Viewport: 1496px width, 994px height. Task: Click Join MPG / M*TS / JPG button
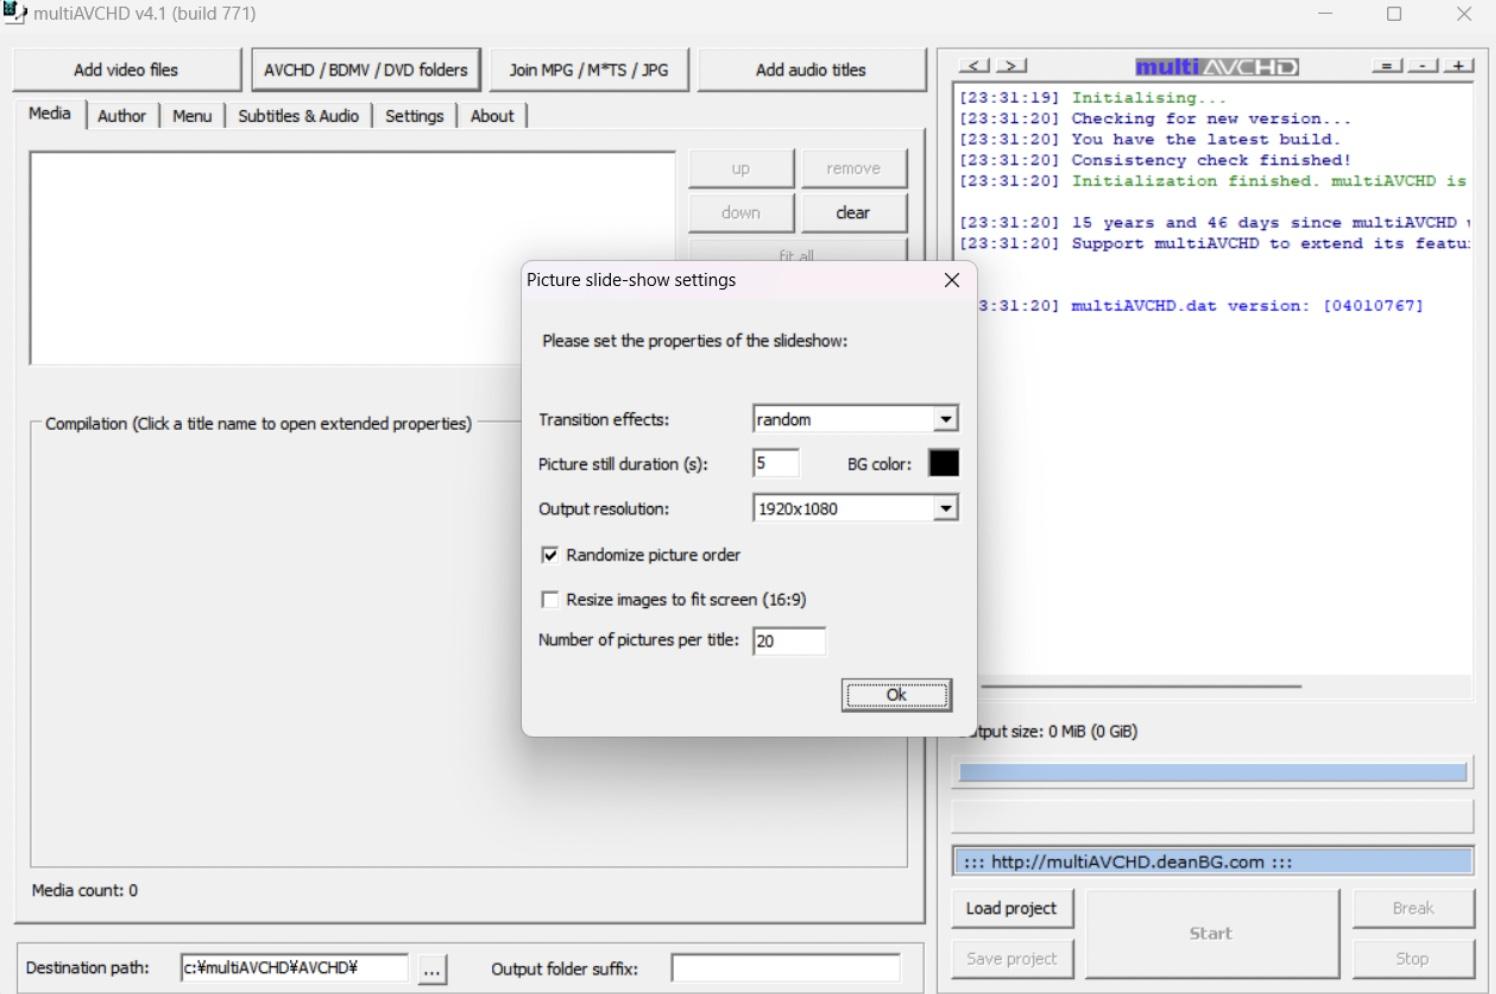(589, 70)
